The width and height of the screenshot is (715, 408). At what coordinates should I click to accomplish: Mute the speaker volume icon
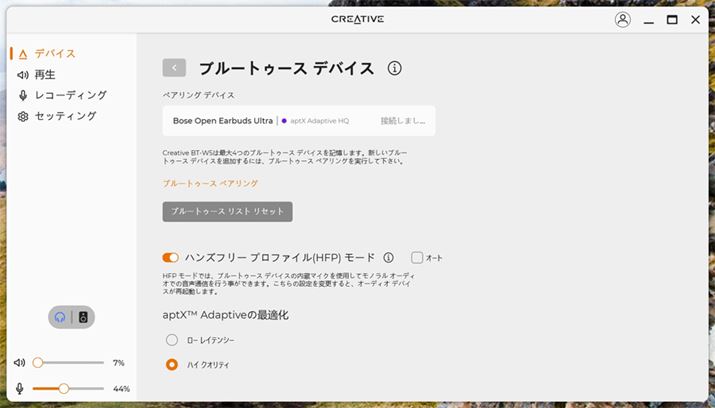pyautogui.click(x=20, y=363)
